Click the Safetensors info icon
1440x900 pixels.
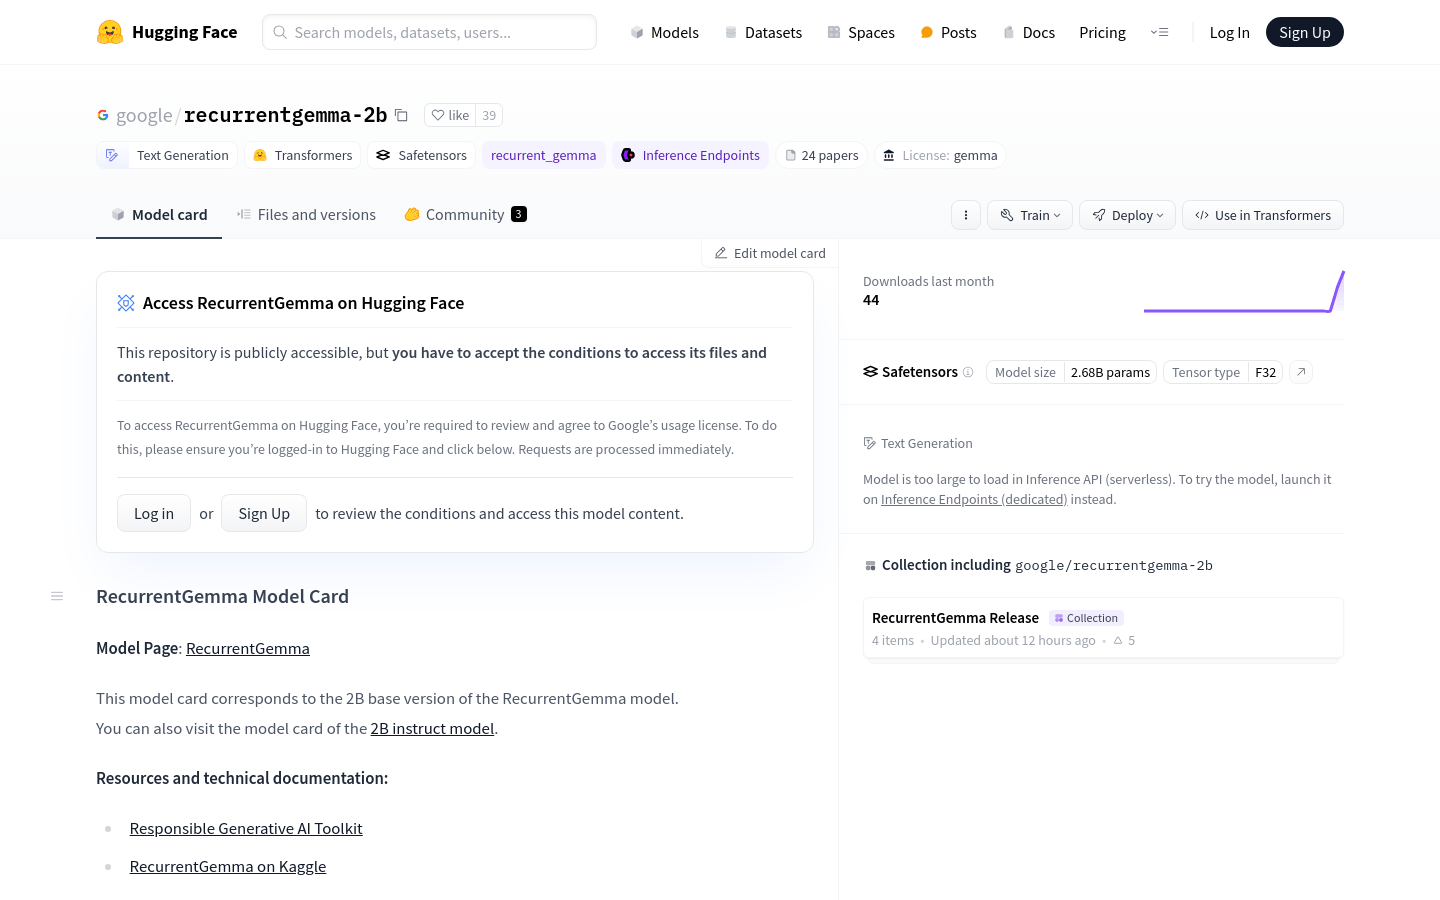[968, 372]
